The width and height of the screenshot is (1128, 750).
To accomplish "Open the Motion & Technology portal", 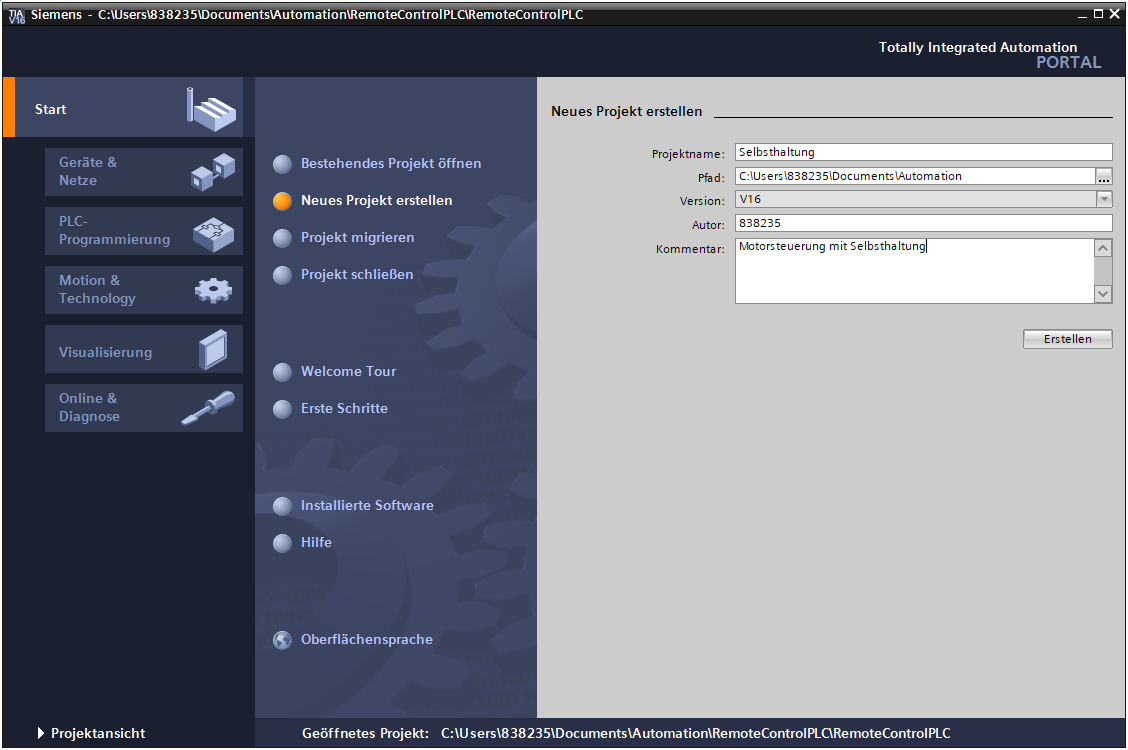I will (x=144, y=290).
